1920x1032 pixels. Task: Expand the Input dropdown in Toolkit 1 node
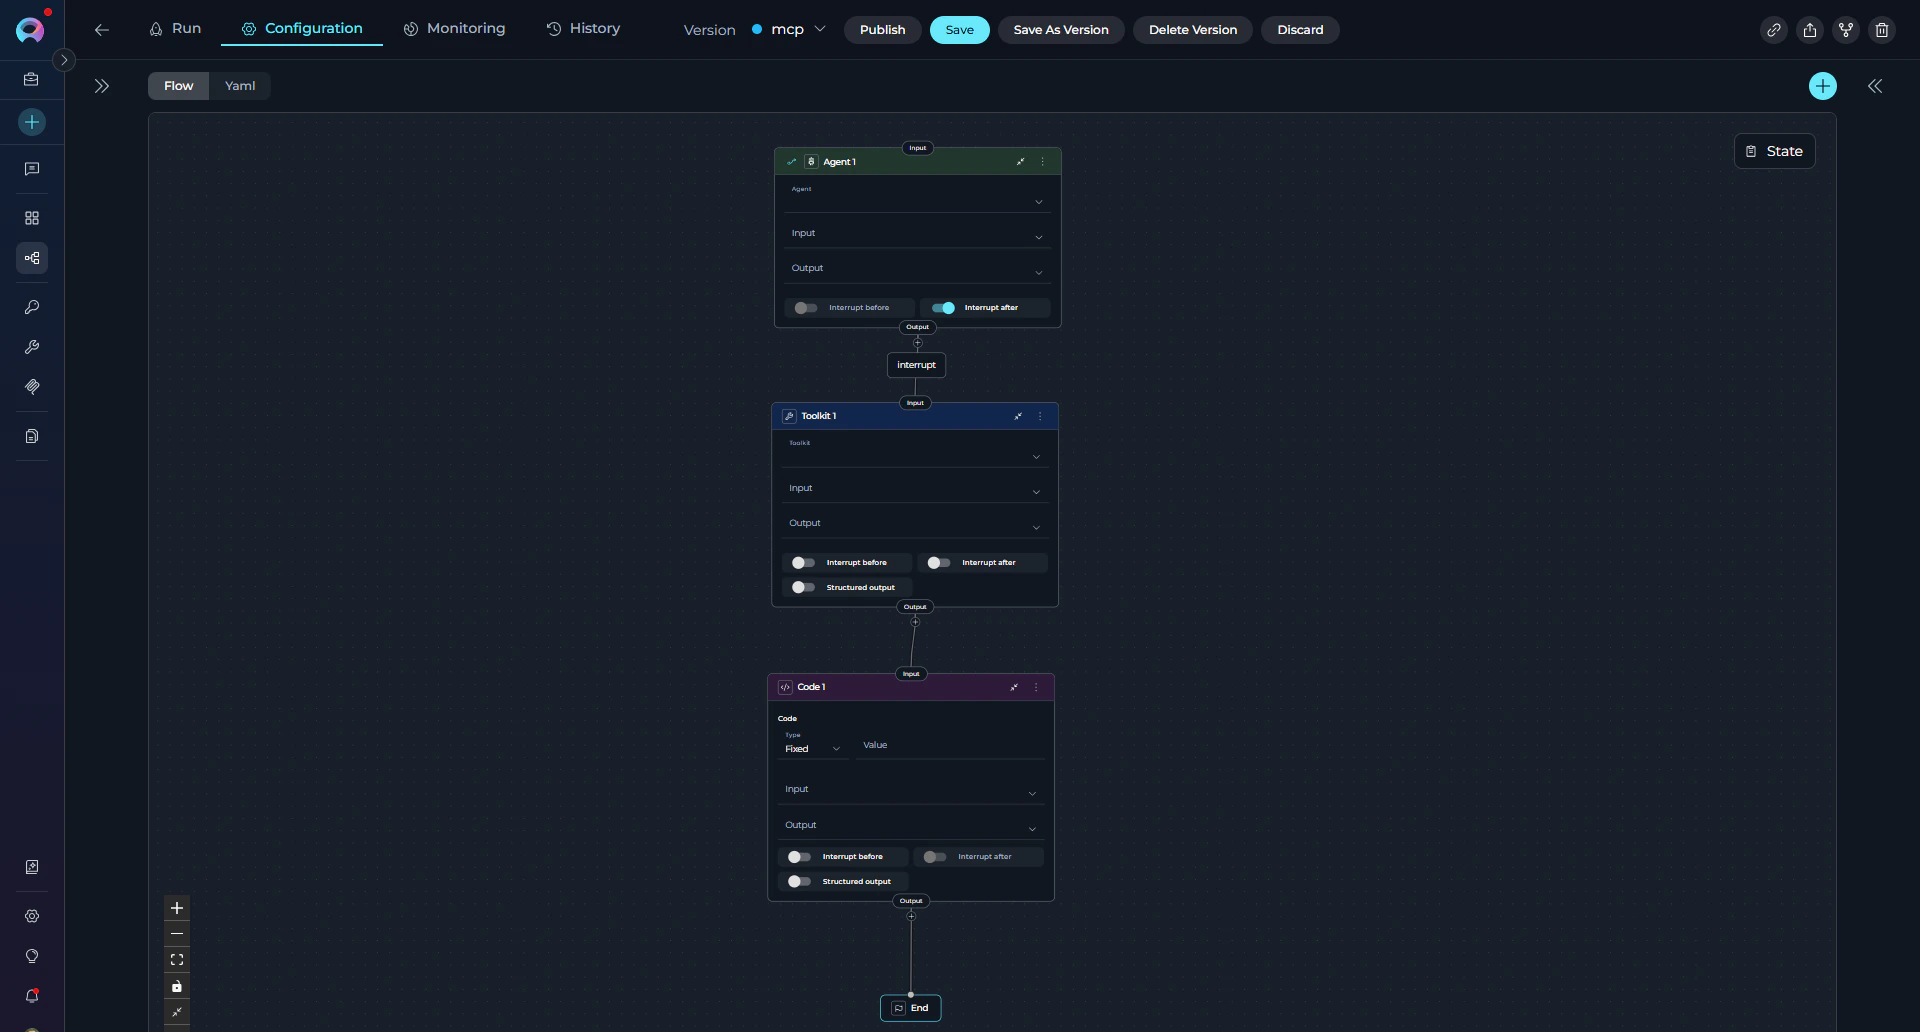[x=914, y=489]
